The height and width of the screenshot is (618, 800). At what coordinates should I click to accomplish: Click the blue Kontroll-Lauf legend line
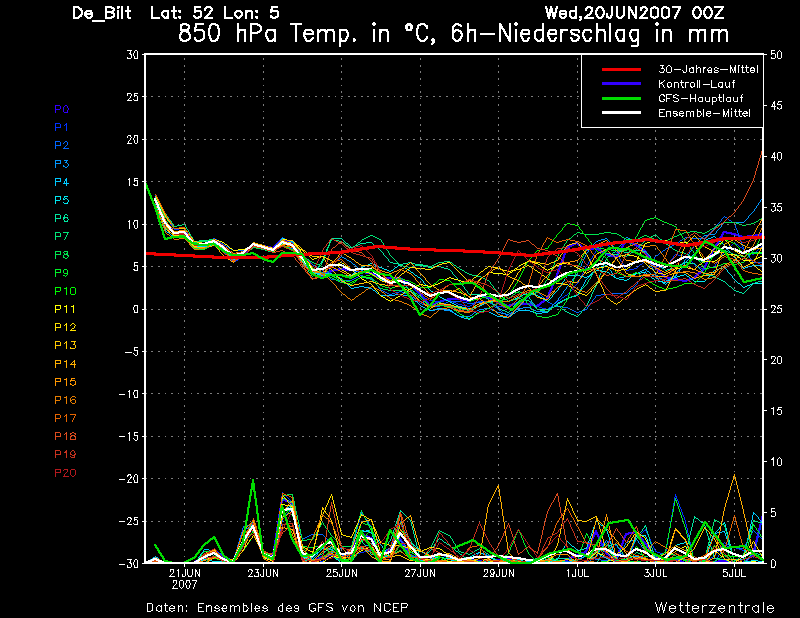pyautogui.click(x=621, y=84)
